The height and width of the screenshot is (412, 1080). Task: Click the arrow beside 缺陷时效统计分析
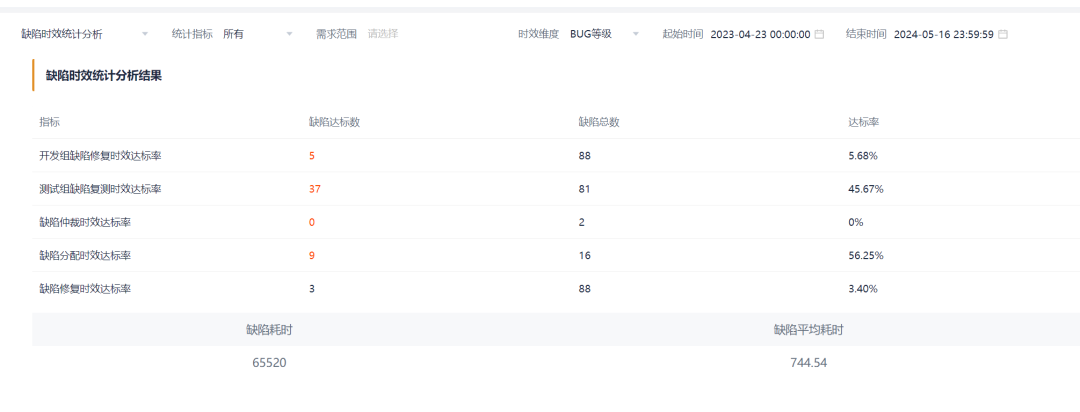tap(145, 34)
